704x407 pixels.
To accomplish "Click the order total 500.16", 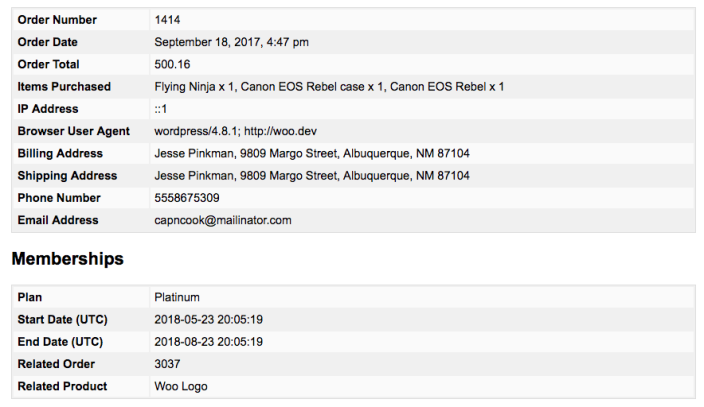I will coord(172,64).
